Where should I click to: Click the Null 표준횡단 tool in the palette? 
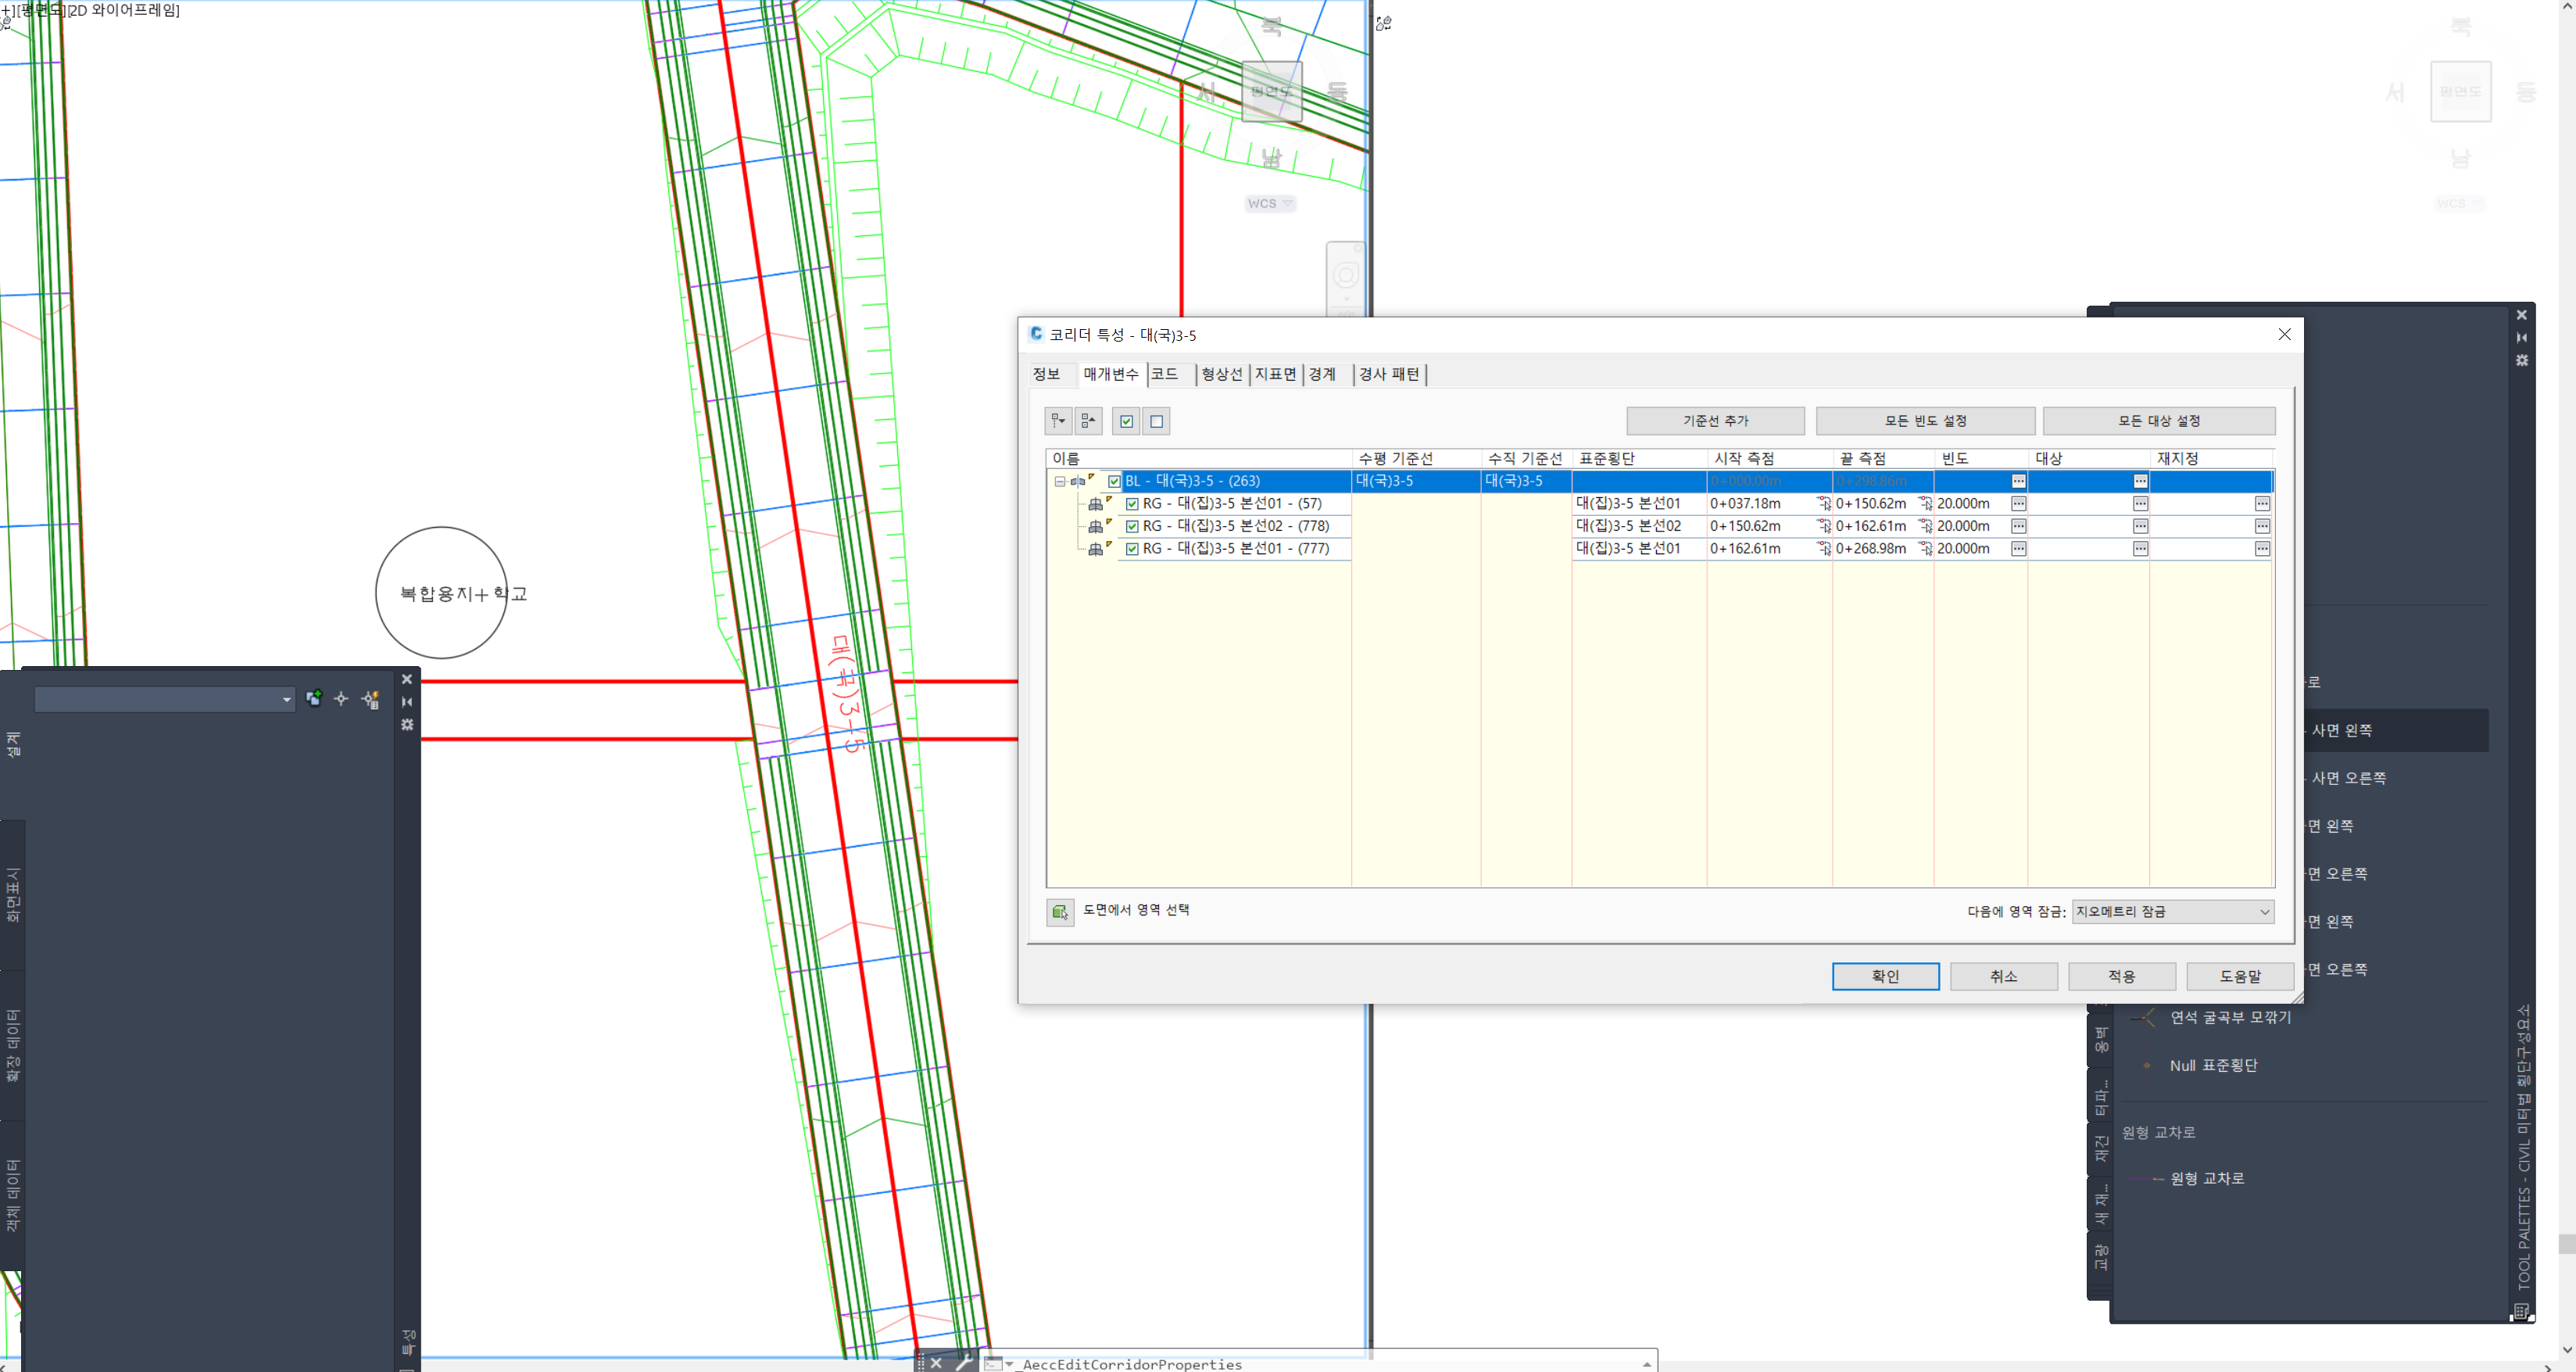(2214, 1065)
